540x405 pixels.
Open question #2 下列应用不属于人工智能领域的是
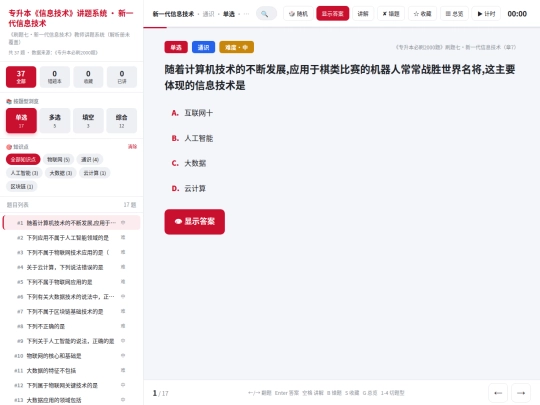click(x=72, y=238)
